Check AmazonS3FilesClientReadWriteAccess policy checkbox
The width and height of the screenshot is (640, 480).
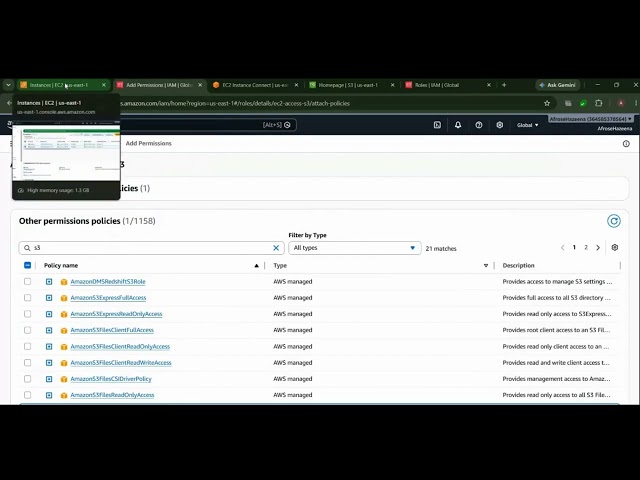[27, 362]
